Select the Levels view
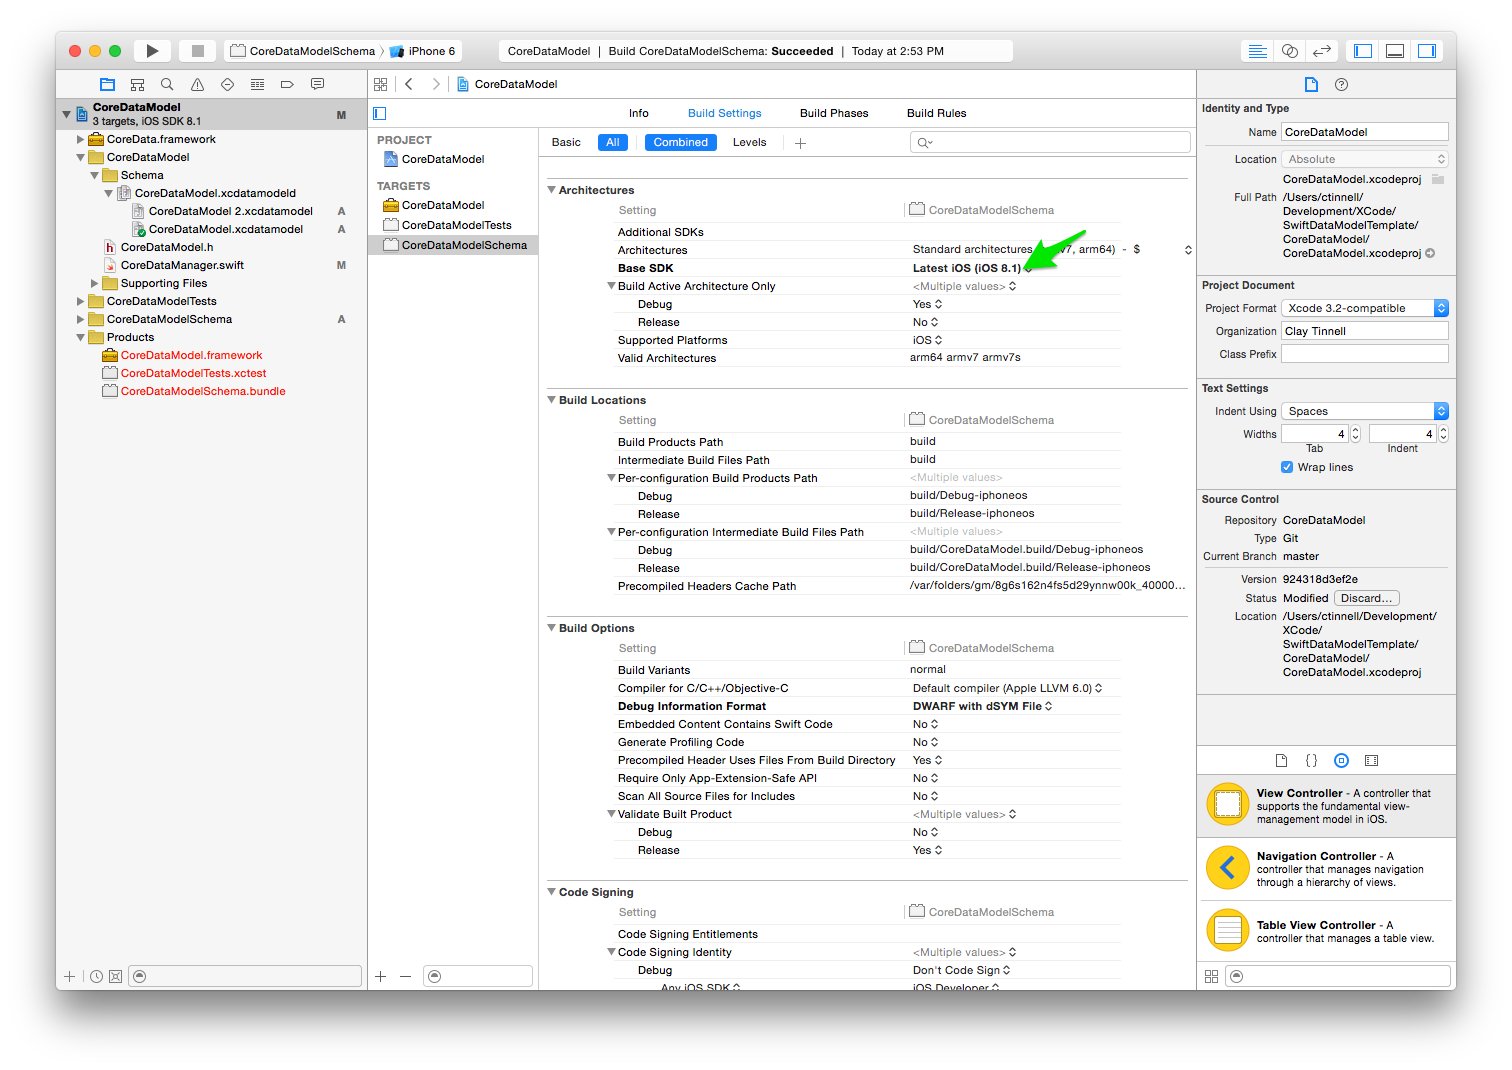 (x=750, y=142)
